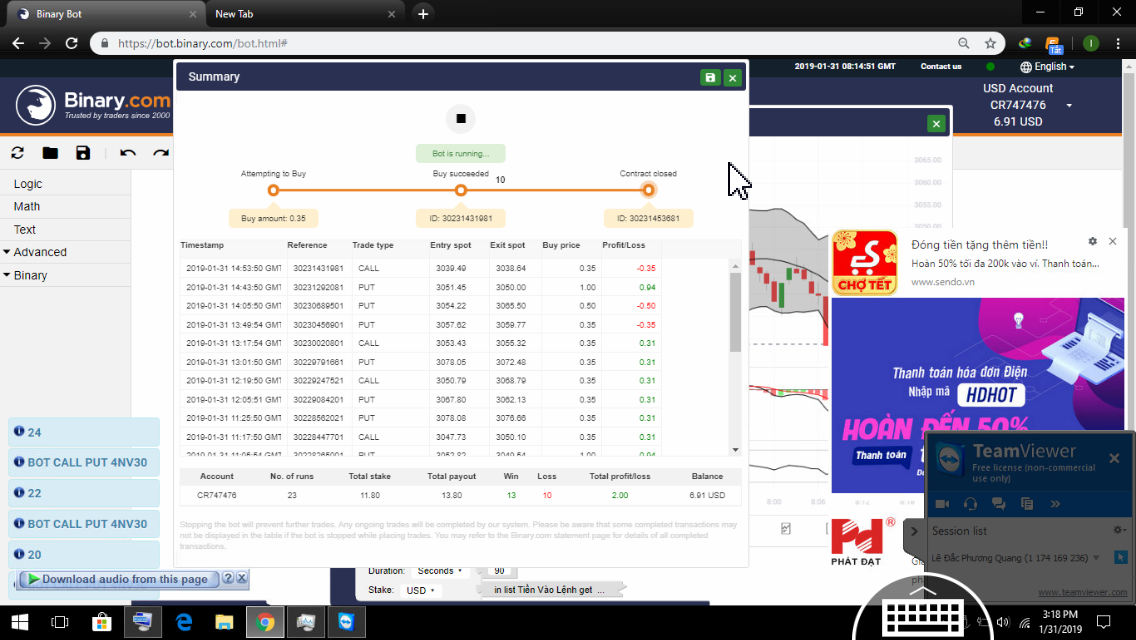Select the '24' variable block
The height and width of the screenshot is (640, 1136).
point(83,432)
